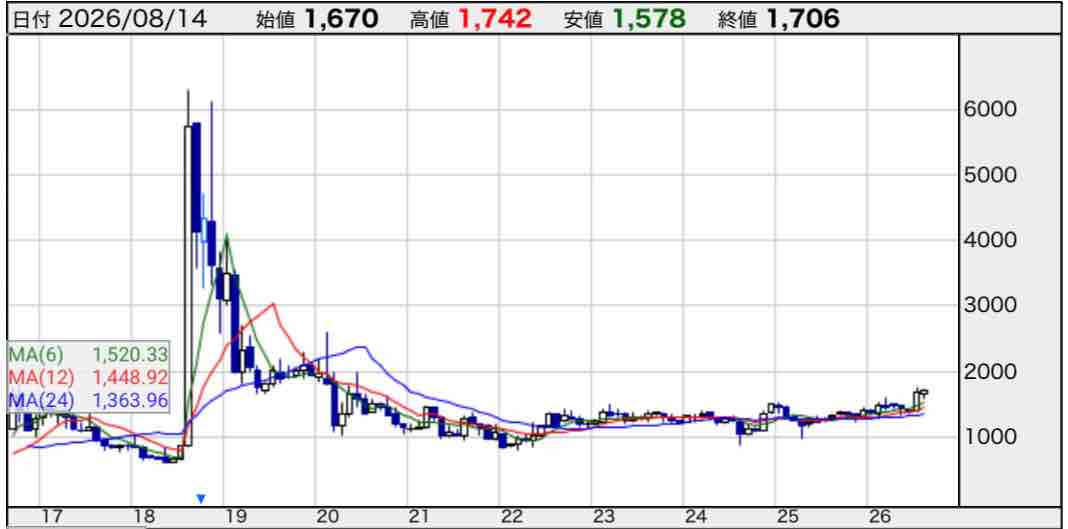Click the year 25 axis label
1068x529 pixels.
click(x=788, y=515)
